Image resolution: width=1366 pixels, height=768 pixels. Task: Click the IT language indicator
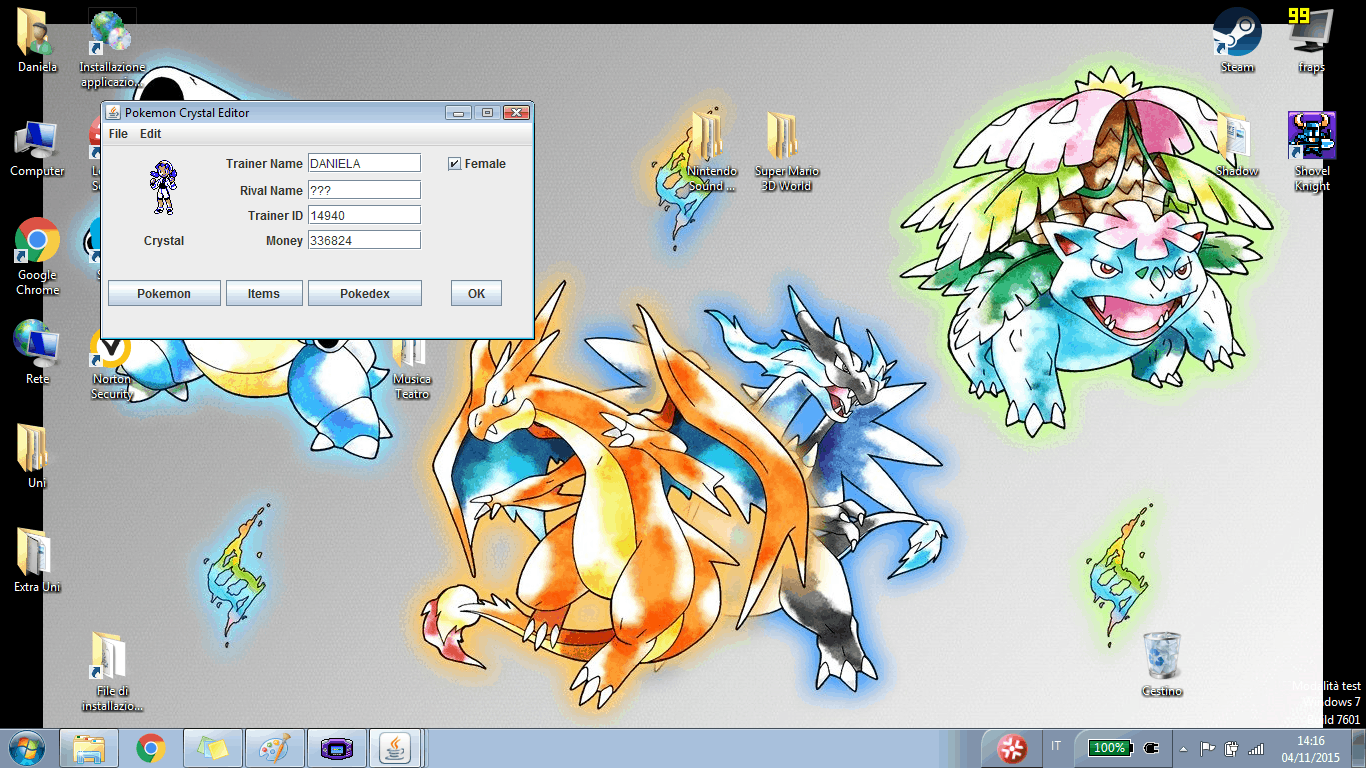(x=1057, y=746)
